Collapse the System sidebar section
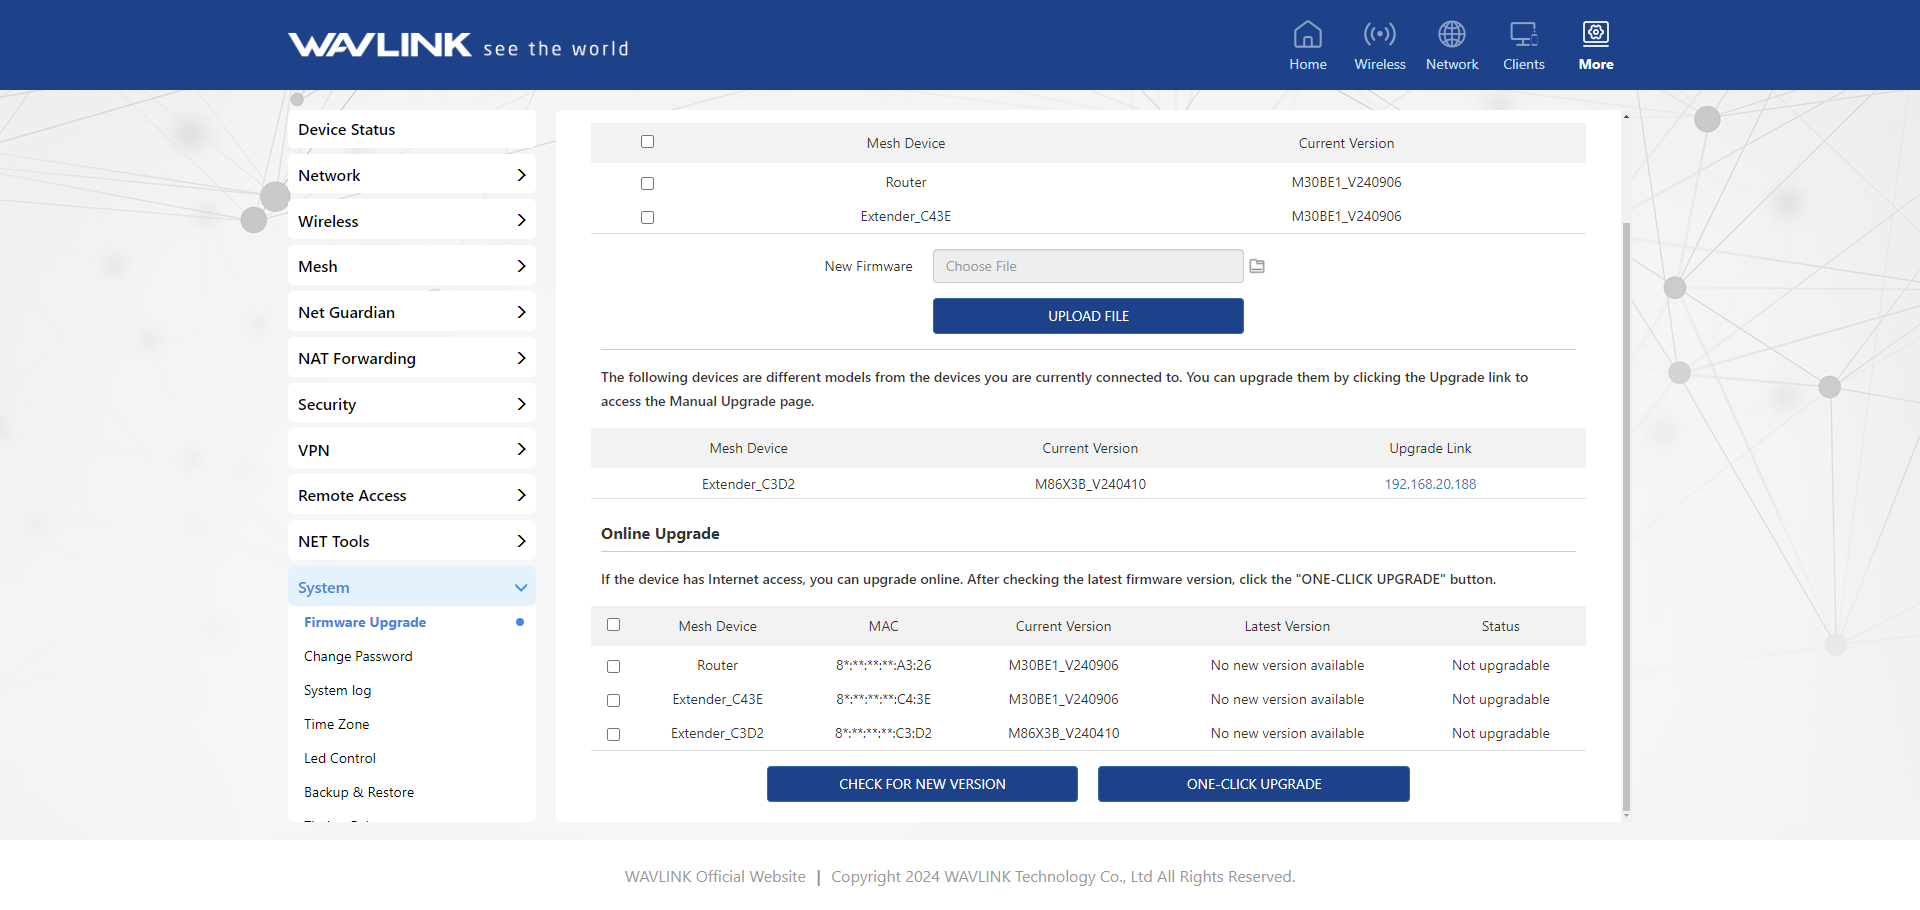The height and width of the screenshot is (910, 1920). pyautogui.click(x=411, y=587)
